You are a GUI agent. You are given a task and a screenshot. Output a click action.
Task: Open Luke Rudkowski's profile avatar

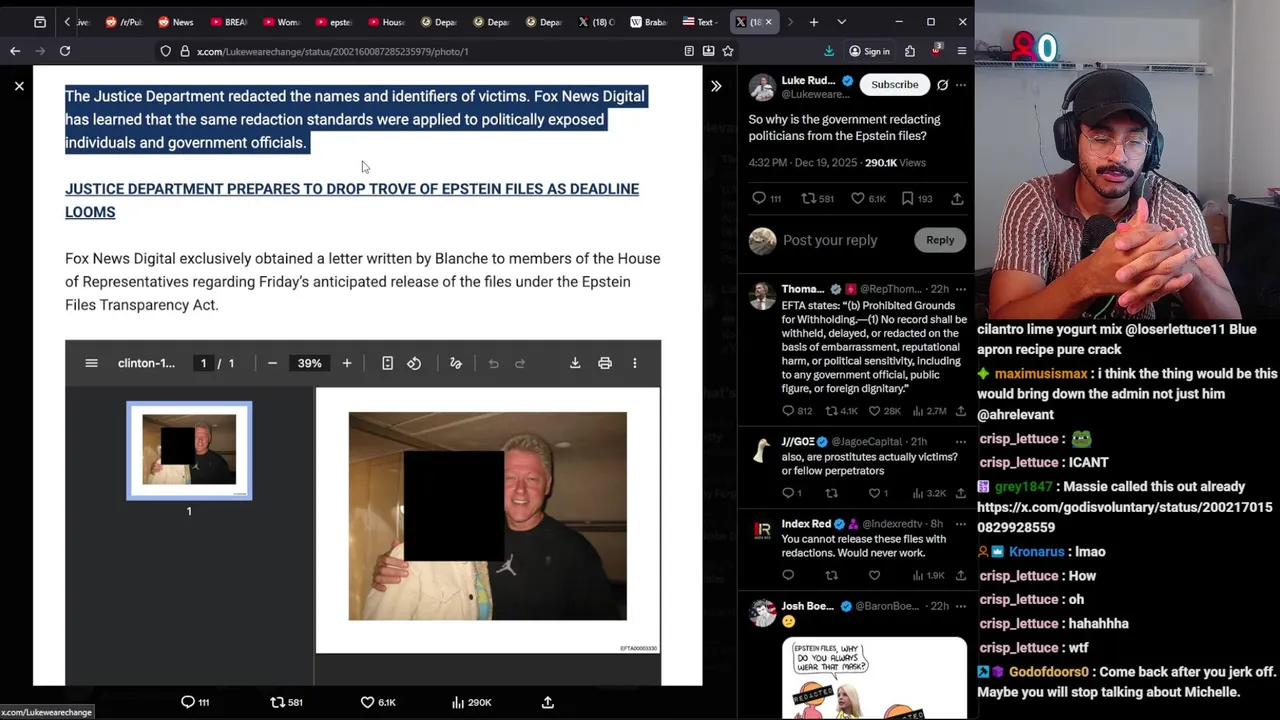[762, 86]
